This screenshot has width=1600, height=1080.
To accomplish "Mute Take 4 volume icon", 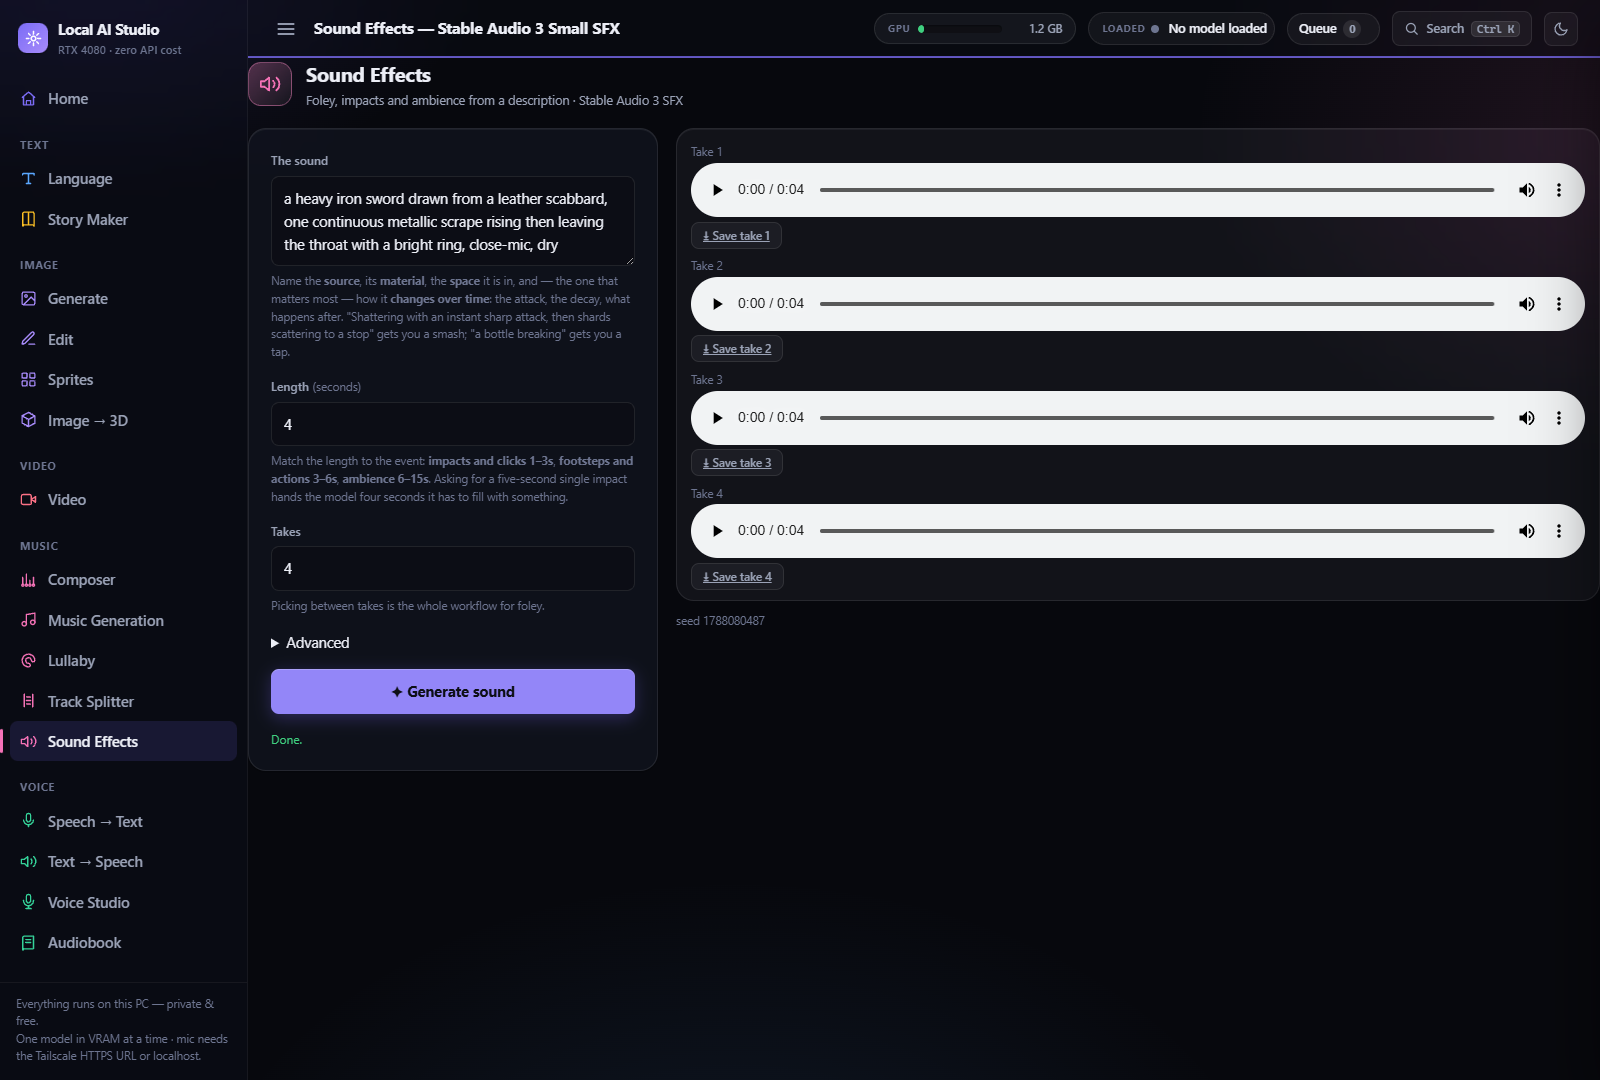I will [x=1527, y=531].
